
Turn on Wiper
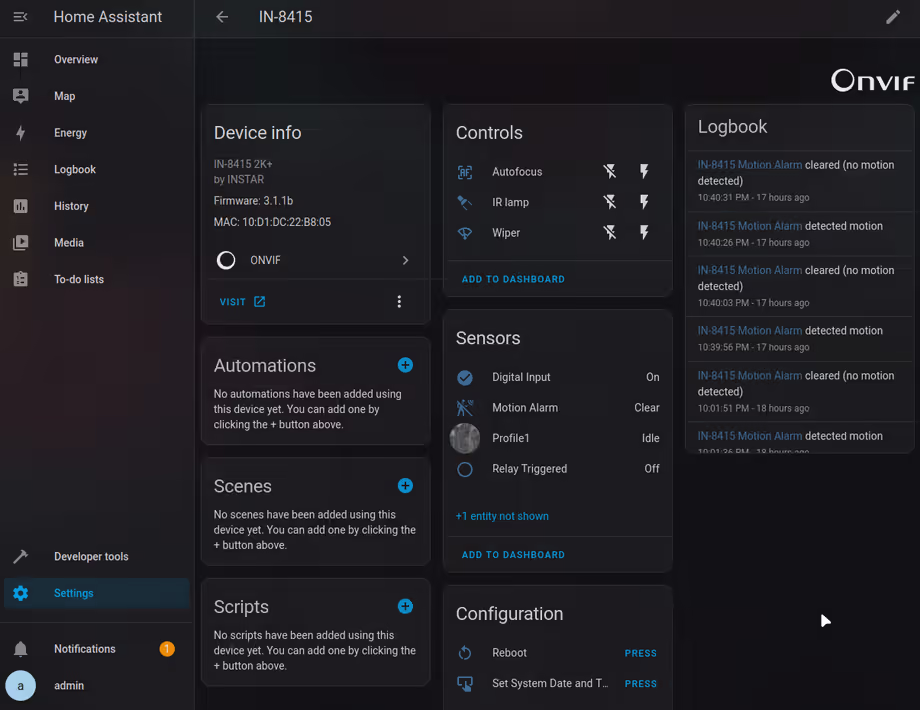pos(644,232)
